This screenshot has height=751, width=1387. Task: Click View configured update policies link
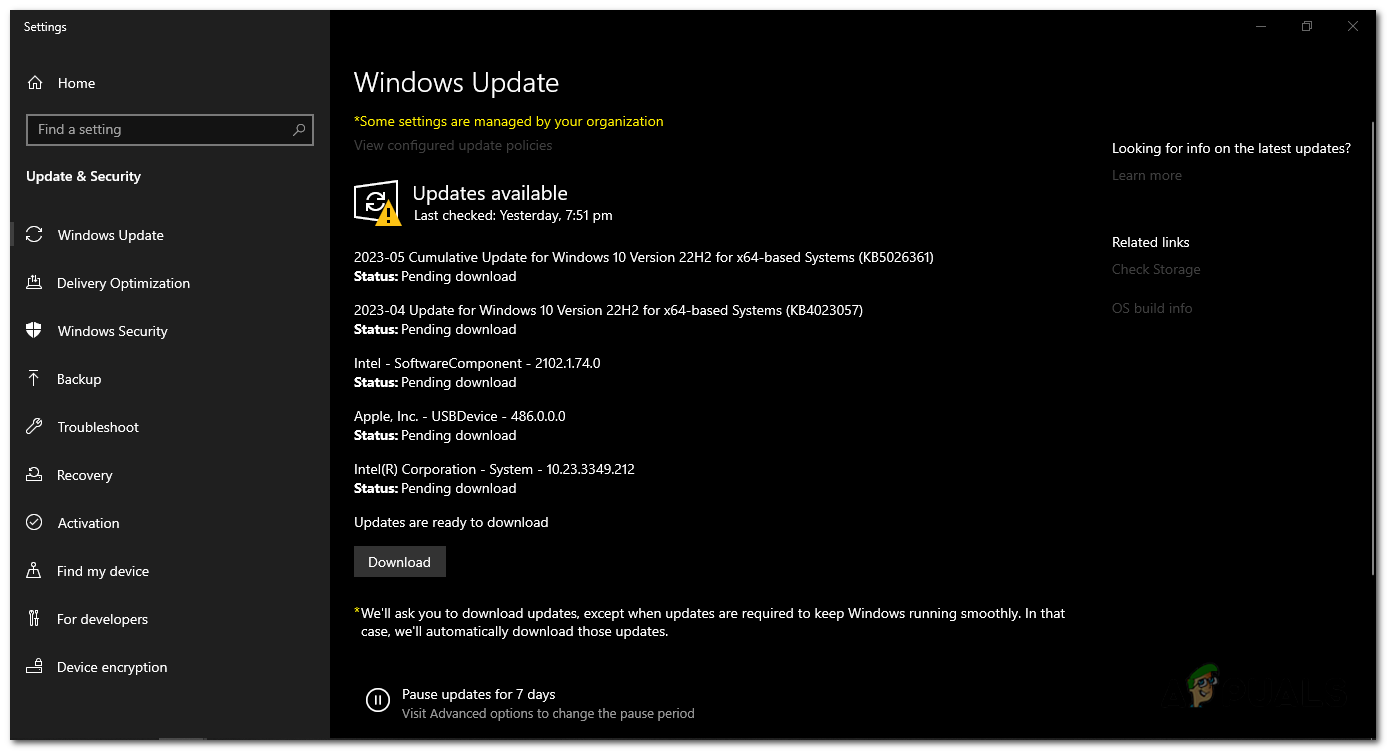click(x=453, y=145)
